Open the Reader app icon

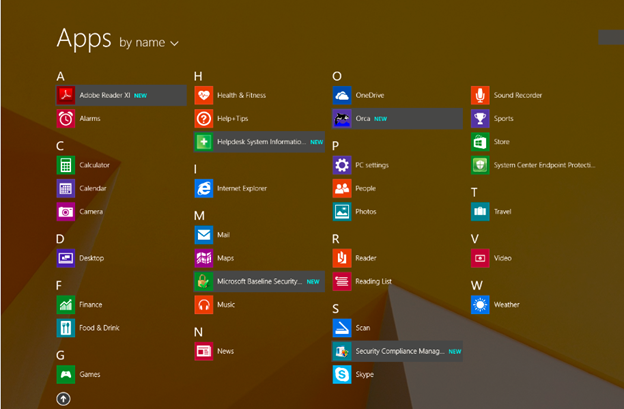click(342, 258)
